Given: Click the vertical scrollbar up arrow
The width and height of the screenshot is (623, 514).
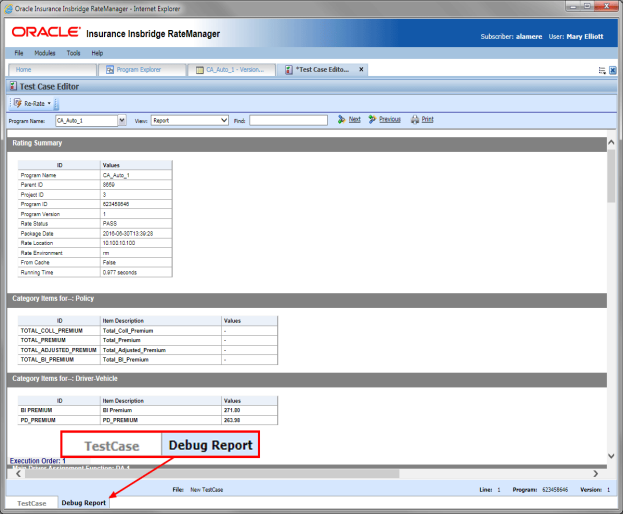Looking at the screenshot, I should click(x=611, y=142).
